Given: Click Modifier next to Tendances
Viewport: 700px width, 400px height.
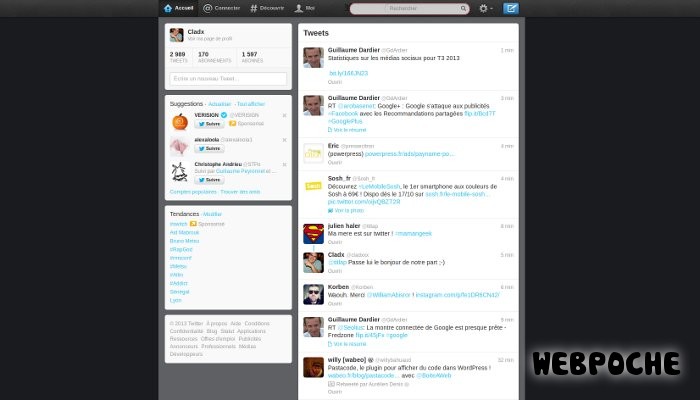Looking at the screenshot, I should [x=212, y=214].
